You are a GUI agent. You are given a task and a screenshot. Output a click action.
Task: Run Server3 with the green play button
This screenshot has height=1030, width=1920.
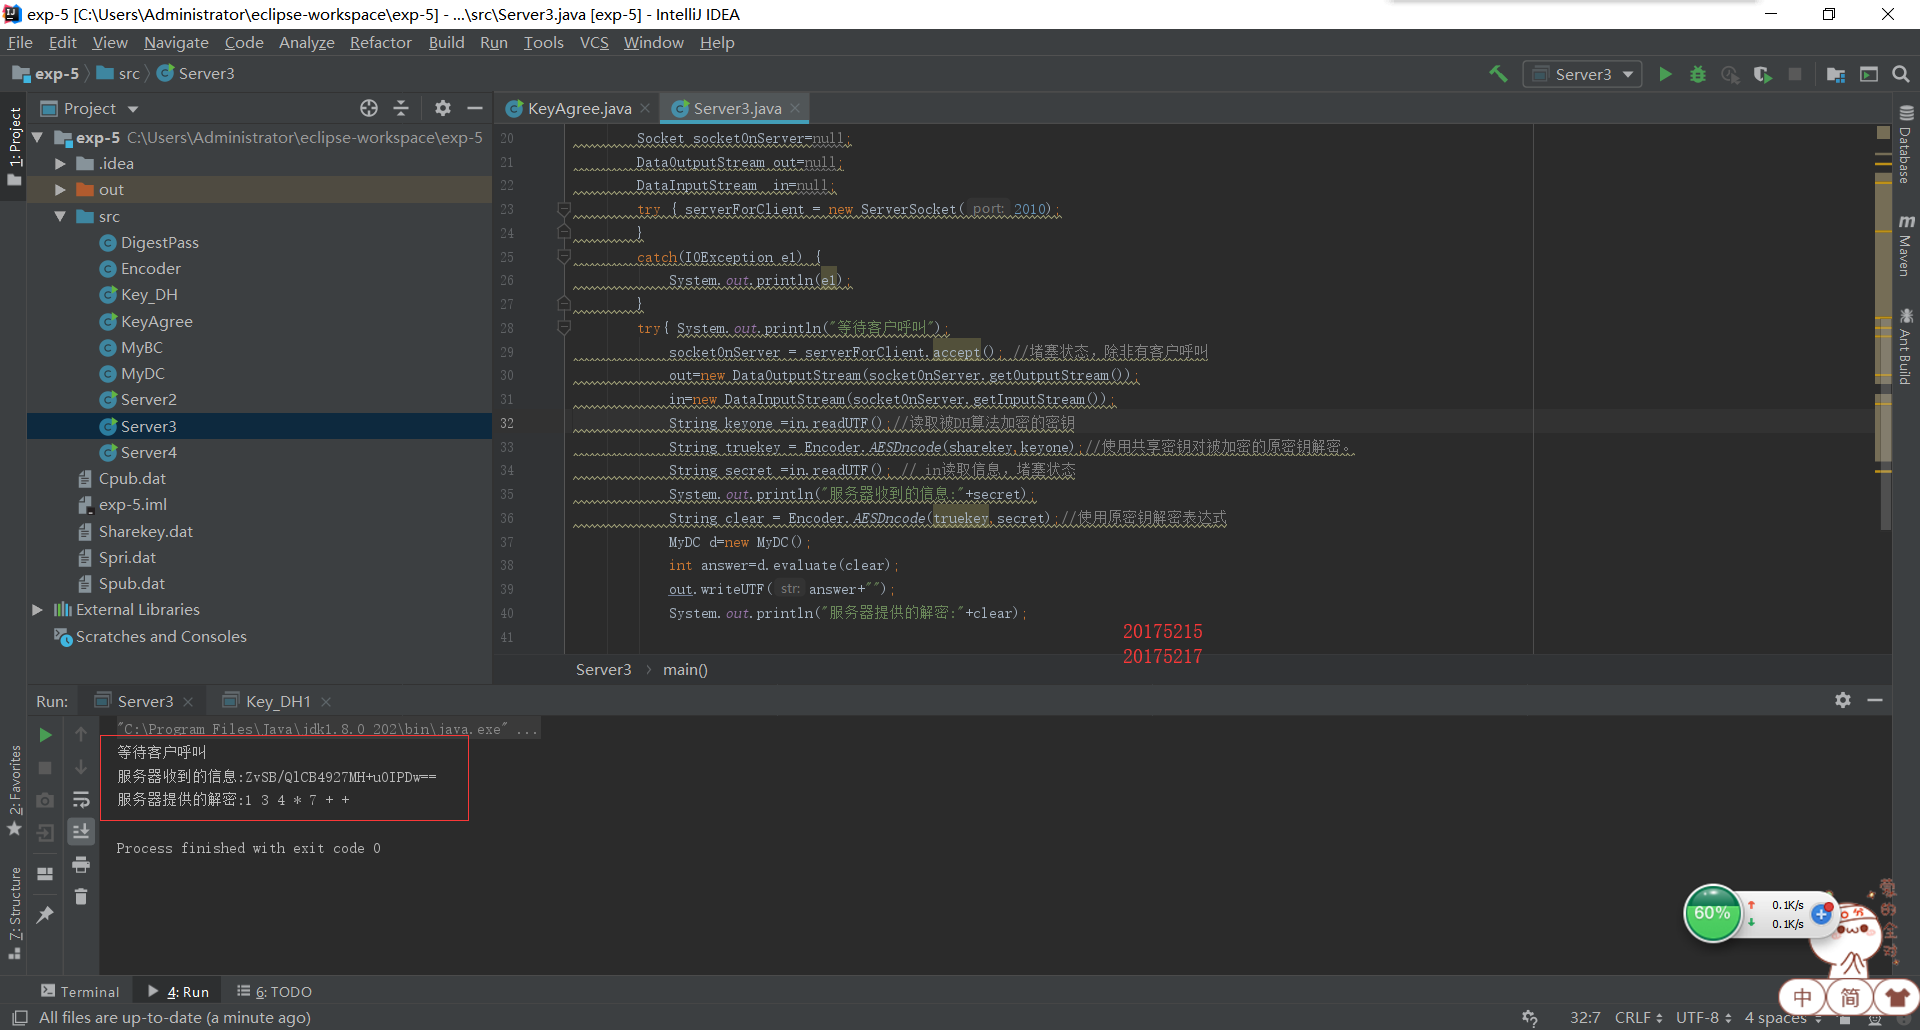pos(1665,74)
